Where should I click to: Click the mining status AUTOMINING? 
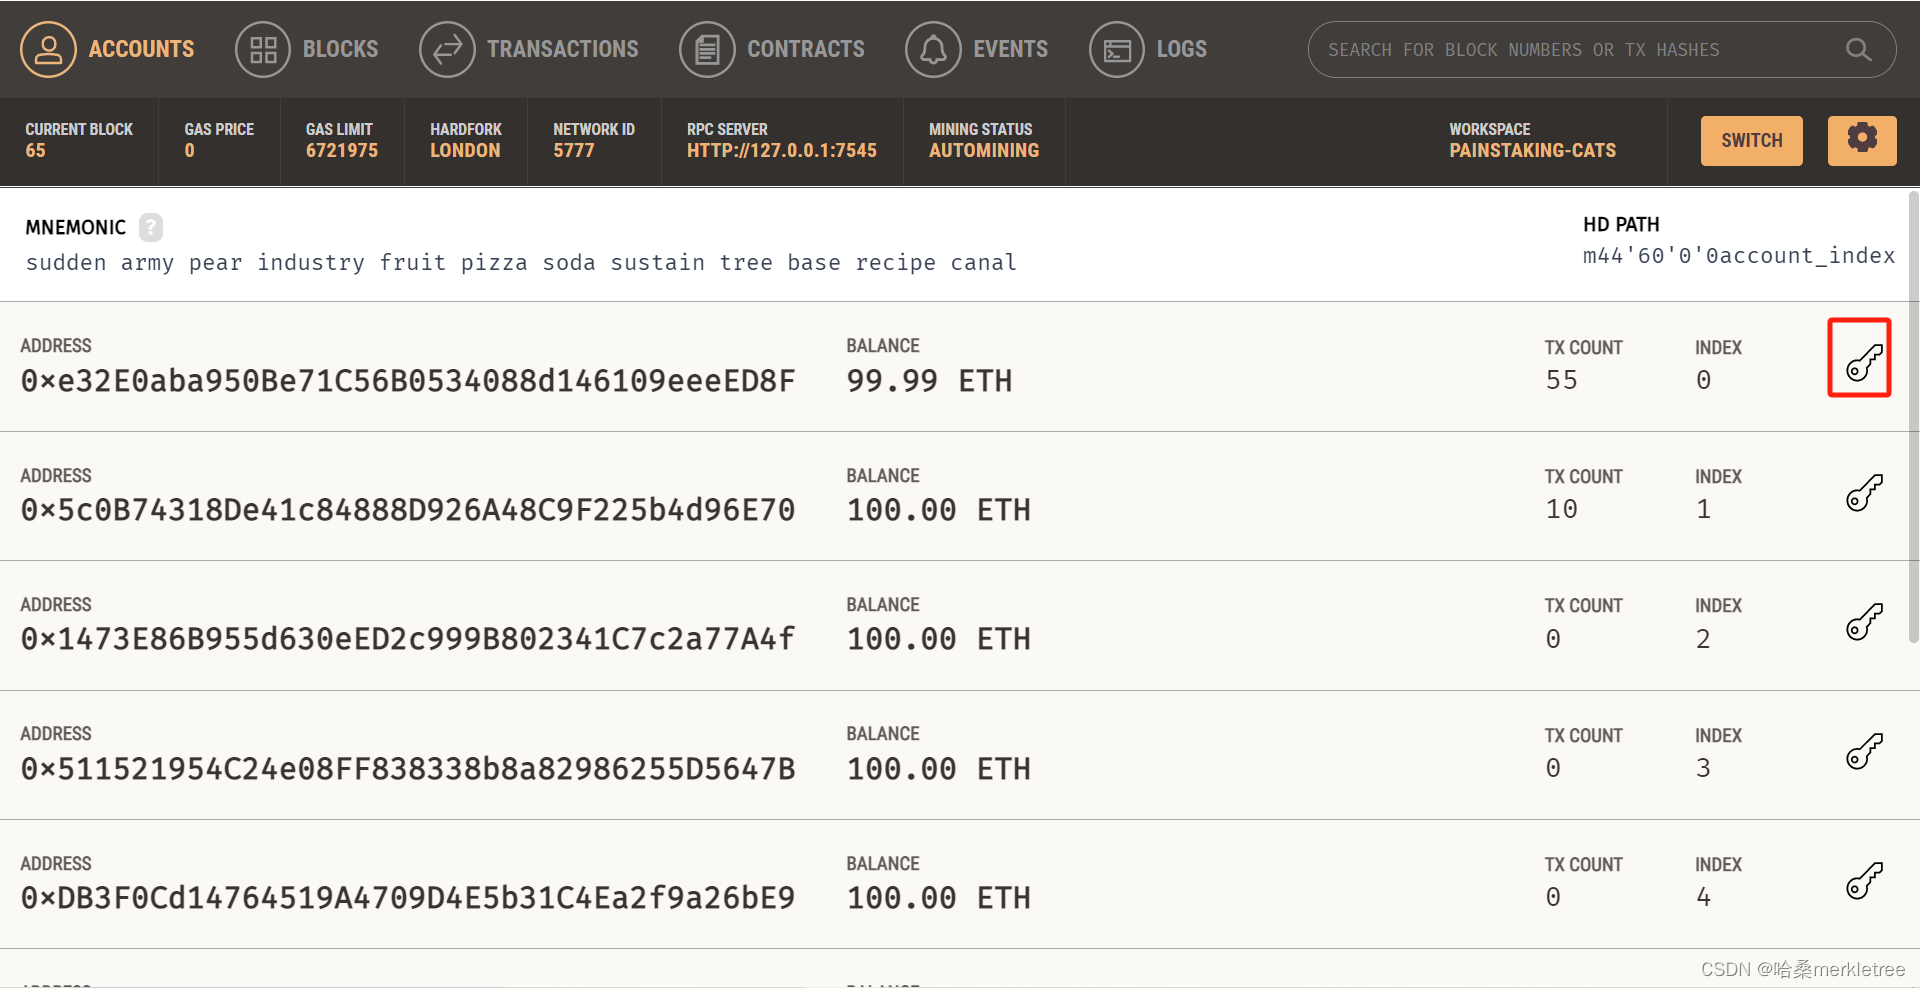point(984,151)
